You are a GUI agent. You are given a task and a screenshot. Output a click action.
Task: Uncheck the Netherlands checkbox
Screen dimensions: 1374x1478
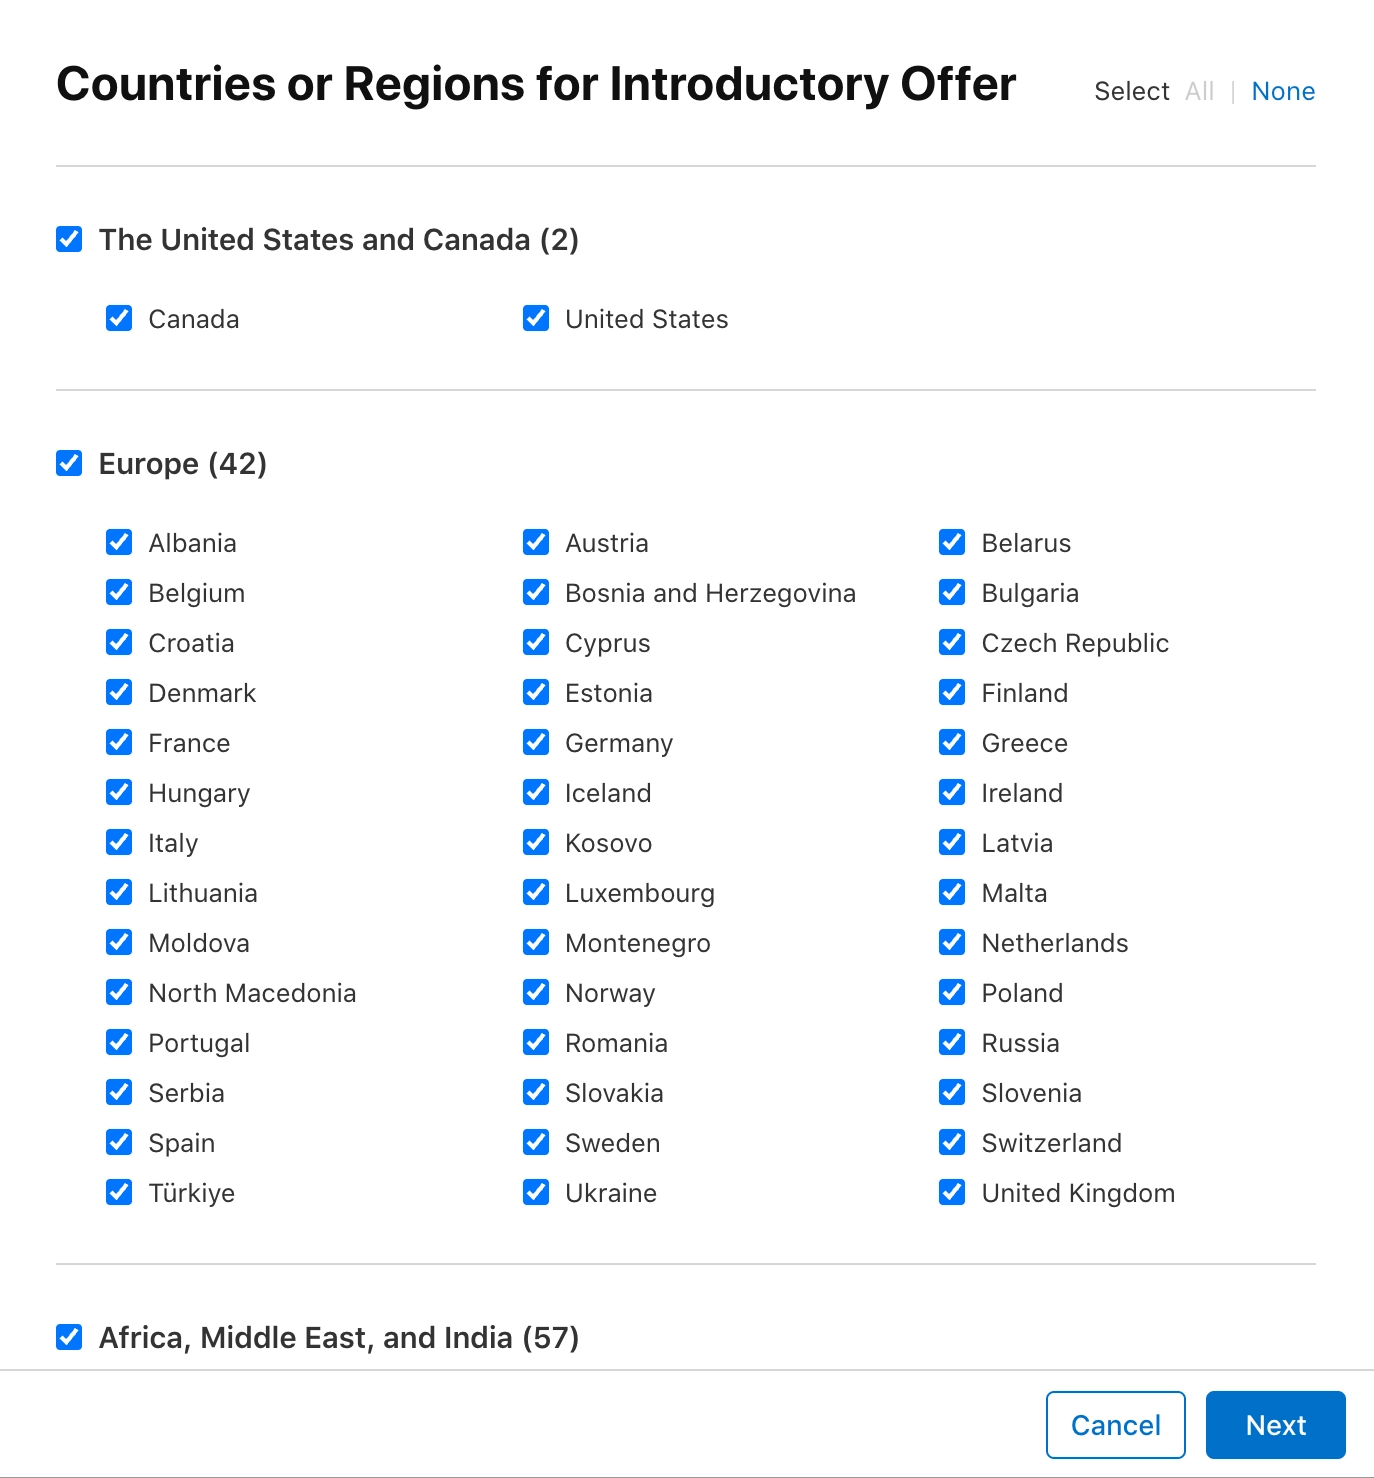coord(951,942)
